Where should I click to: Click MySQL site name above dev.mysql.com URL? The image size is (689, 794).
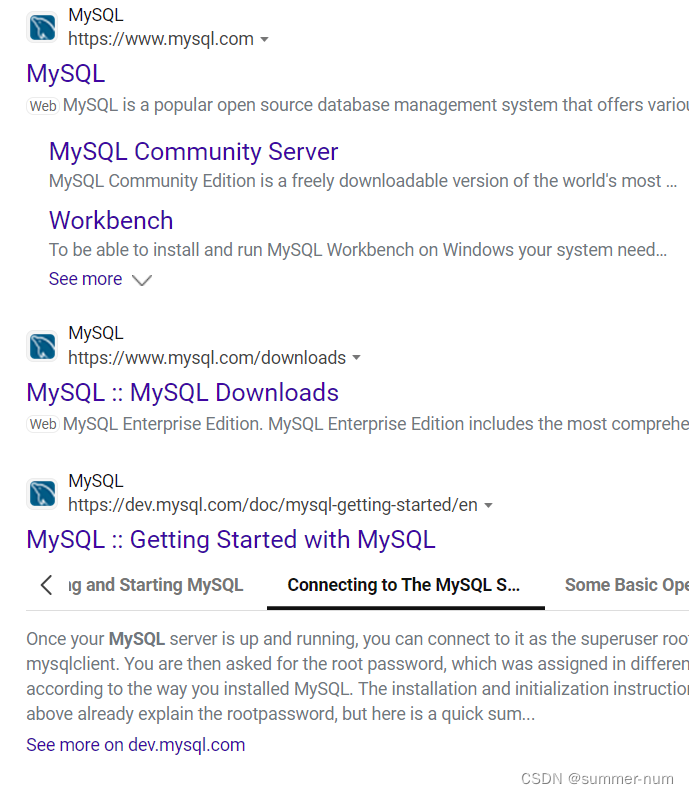tap(96, 481)
